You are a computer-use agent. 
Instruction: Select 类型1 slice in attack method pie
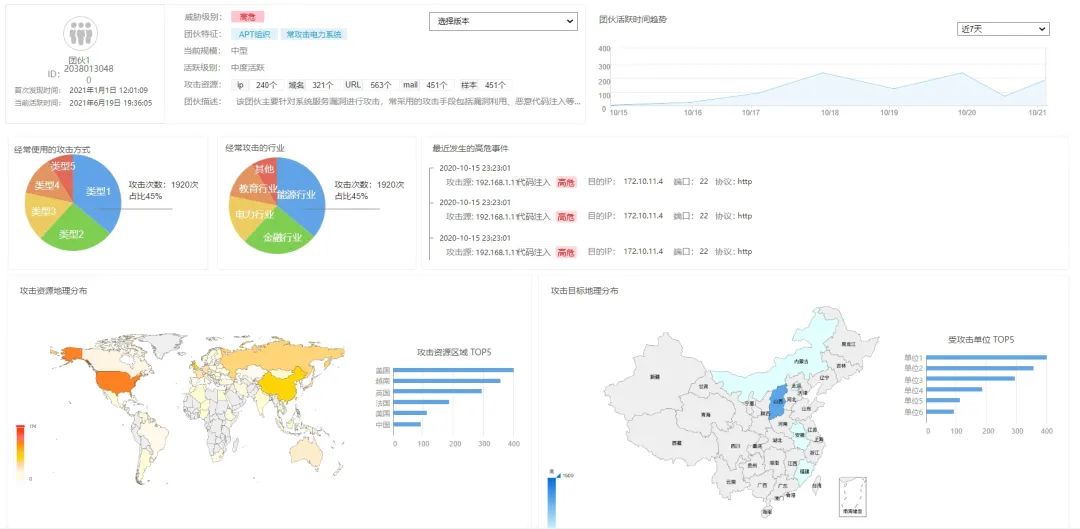click(98, 190)
